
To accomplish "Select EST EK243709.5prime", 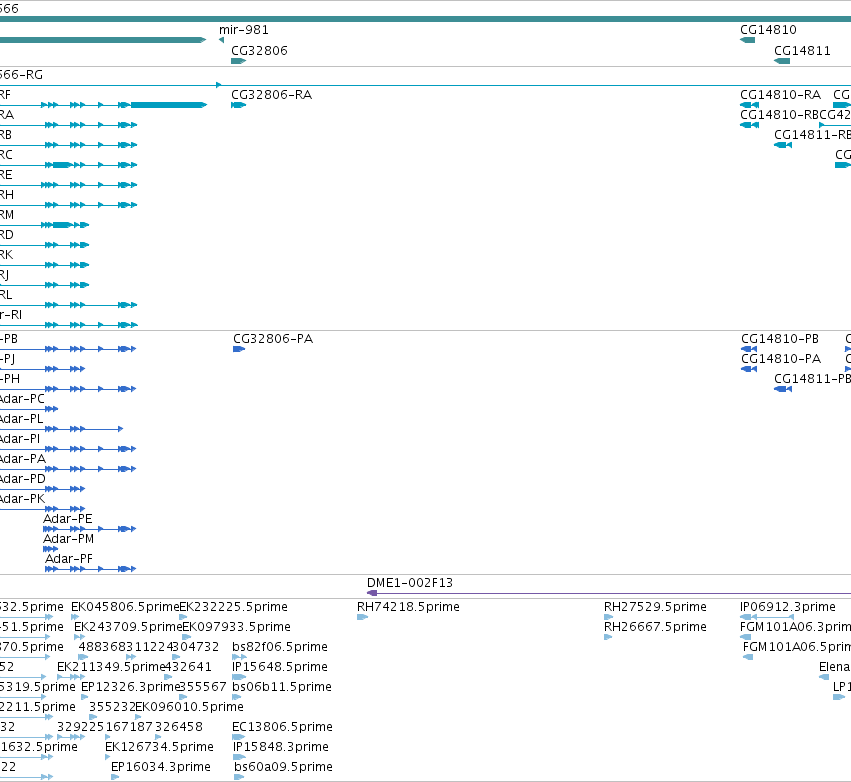I will click(x=128, y=627).
